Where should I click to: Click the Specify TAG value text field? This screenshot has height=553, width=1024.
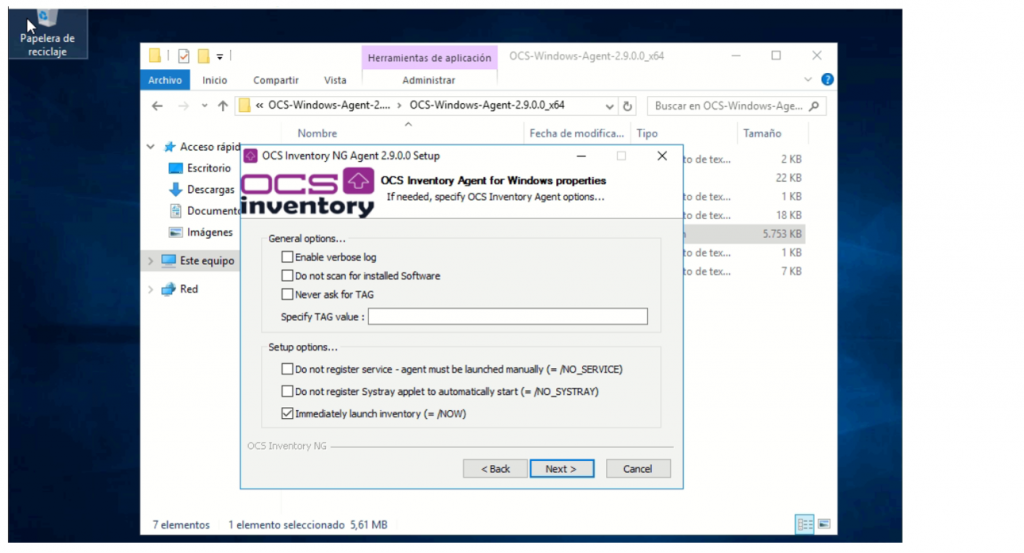pyautogui.click(x=507, y=317)
